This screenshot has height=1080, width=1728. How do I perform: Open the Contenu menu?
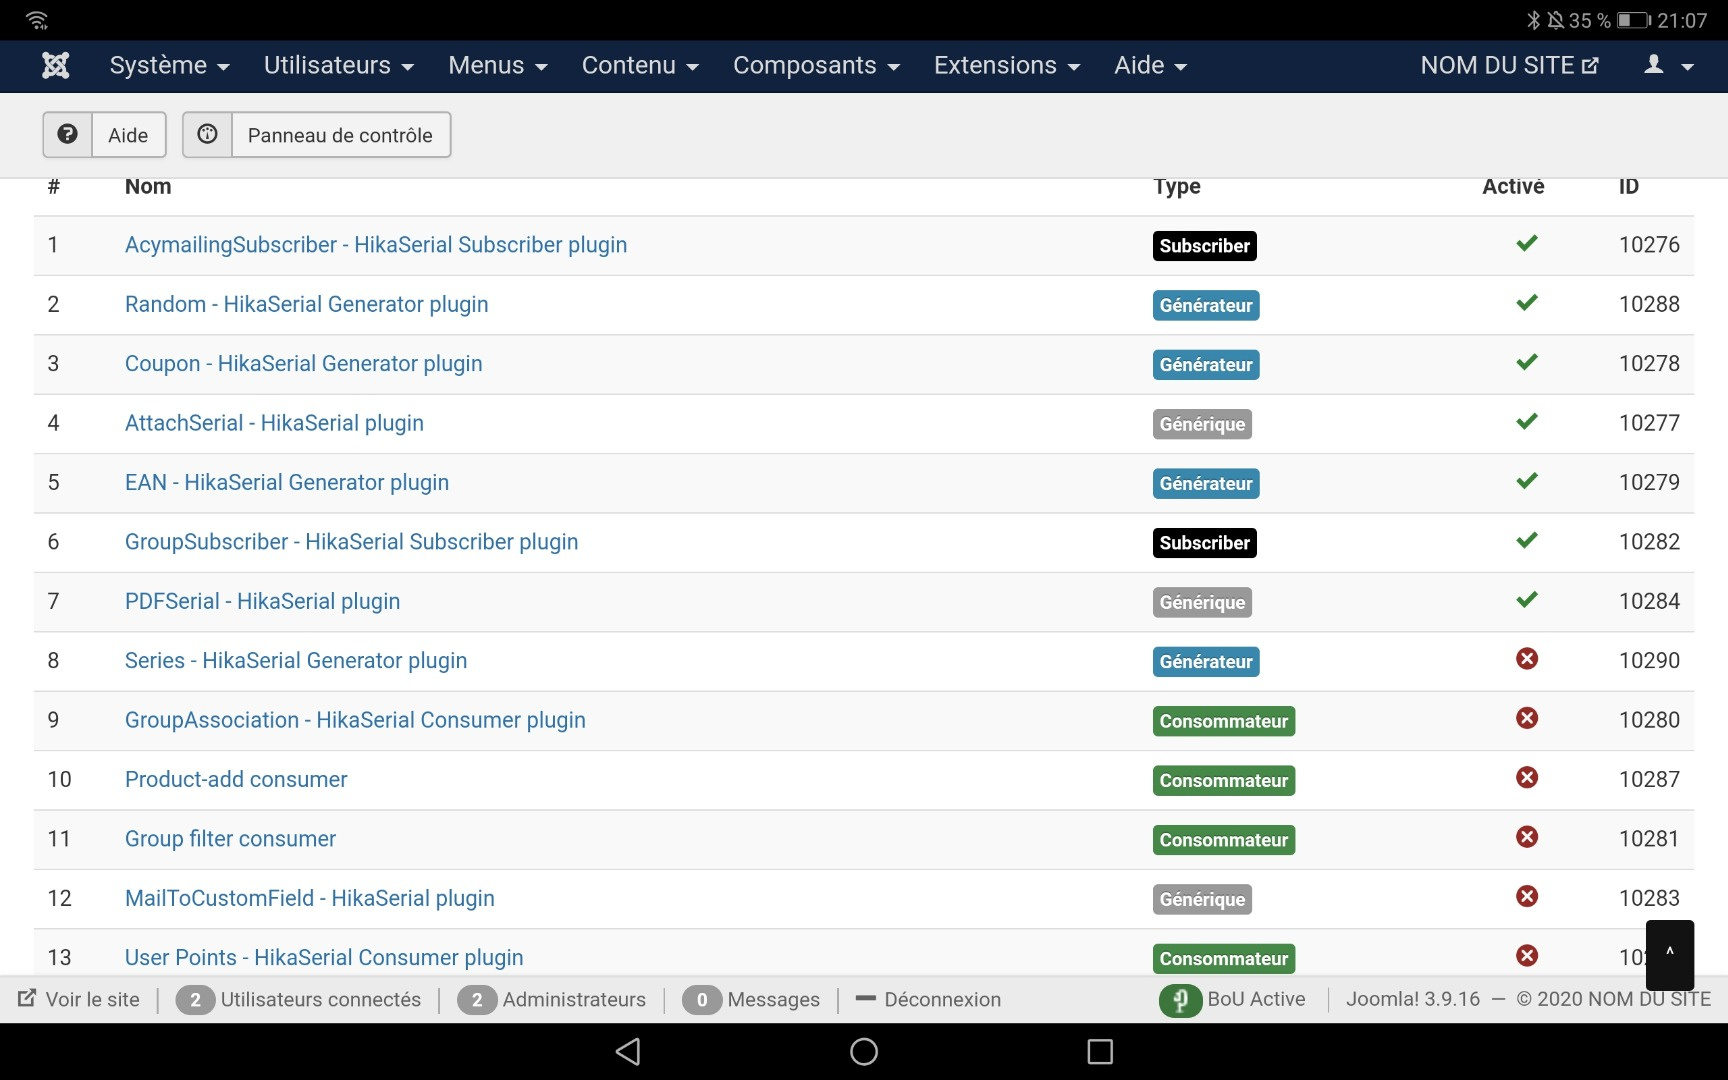click(640, 66)
